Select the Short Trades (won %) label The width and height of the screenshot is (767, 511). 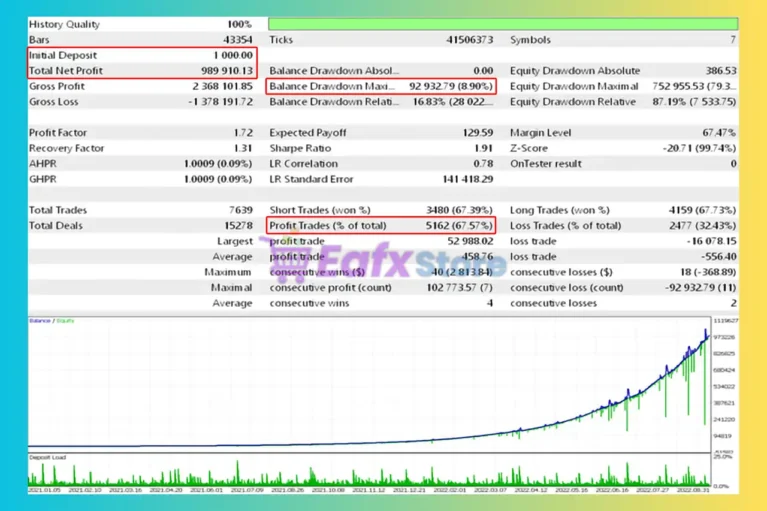click(320, 210)
